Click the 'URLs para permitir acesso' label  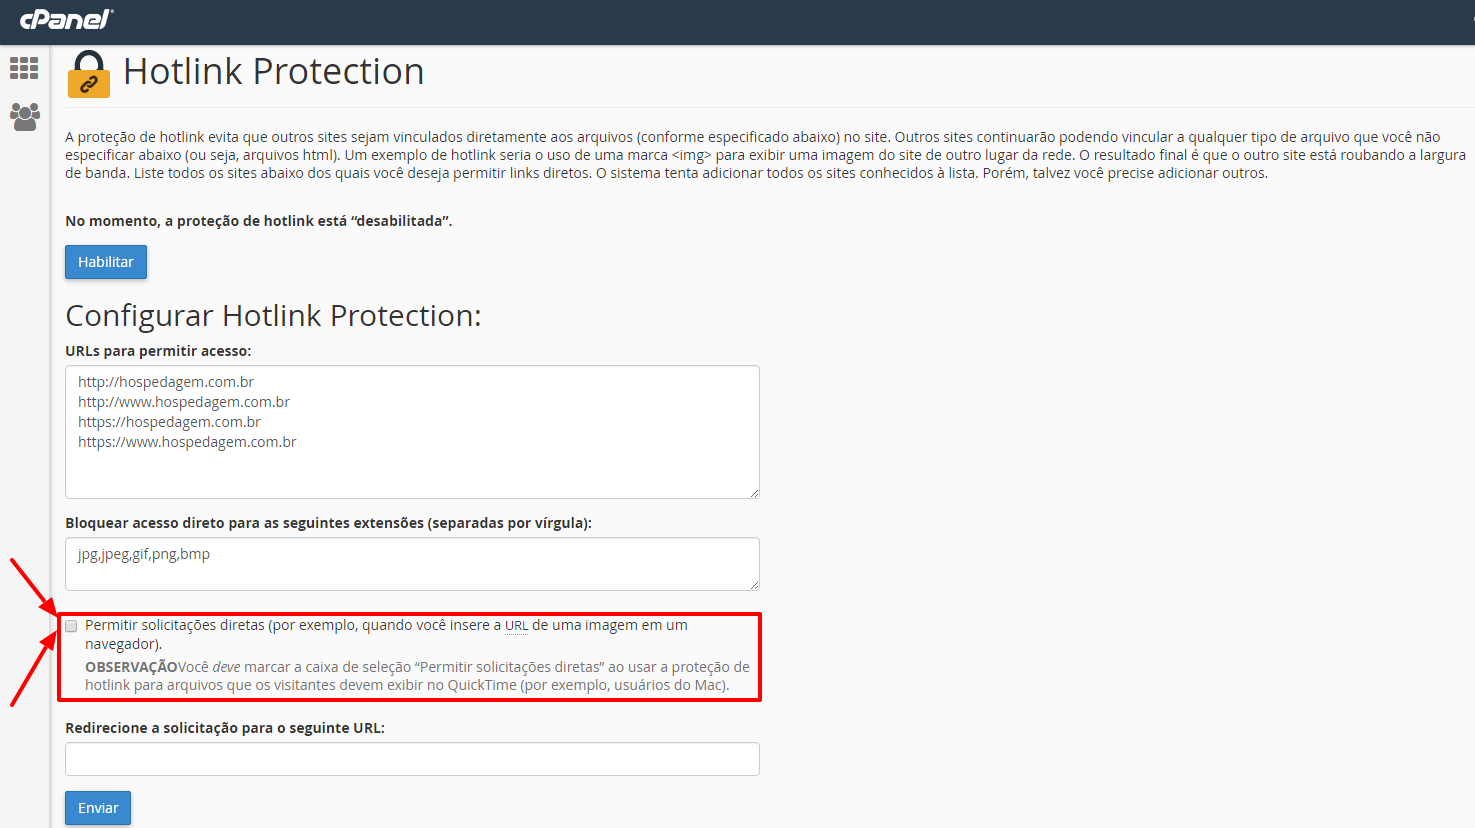[x=158, y=351]
